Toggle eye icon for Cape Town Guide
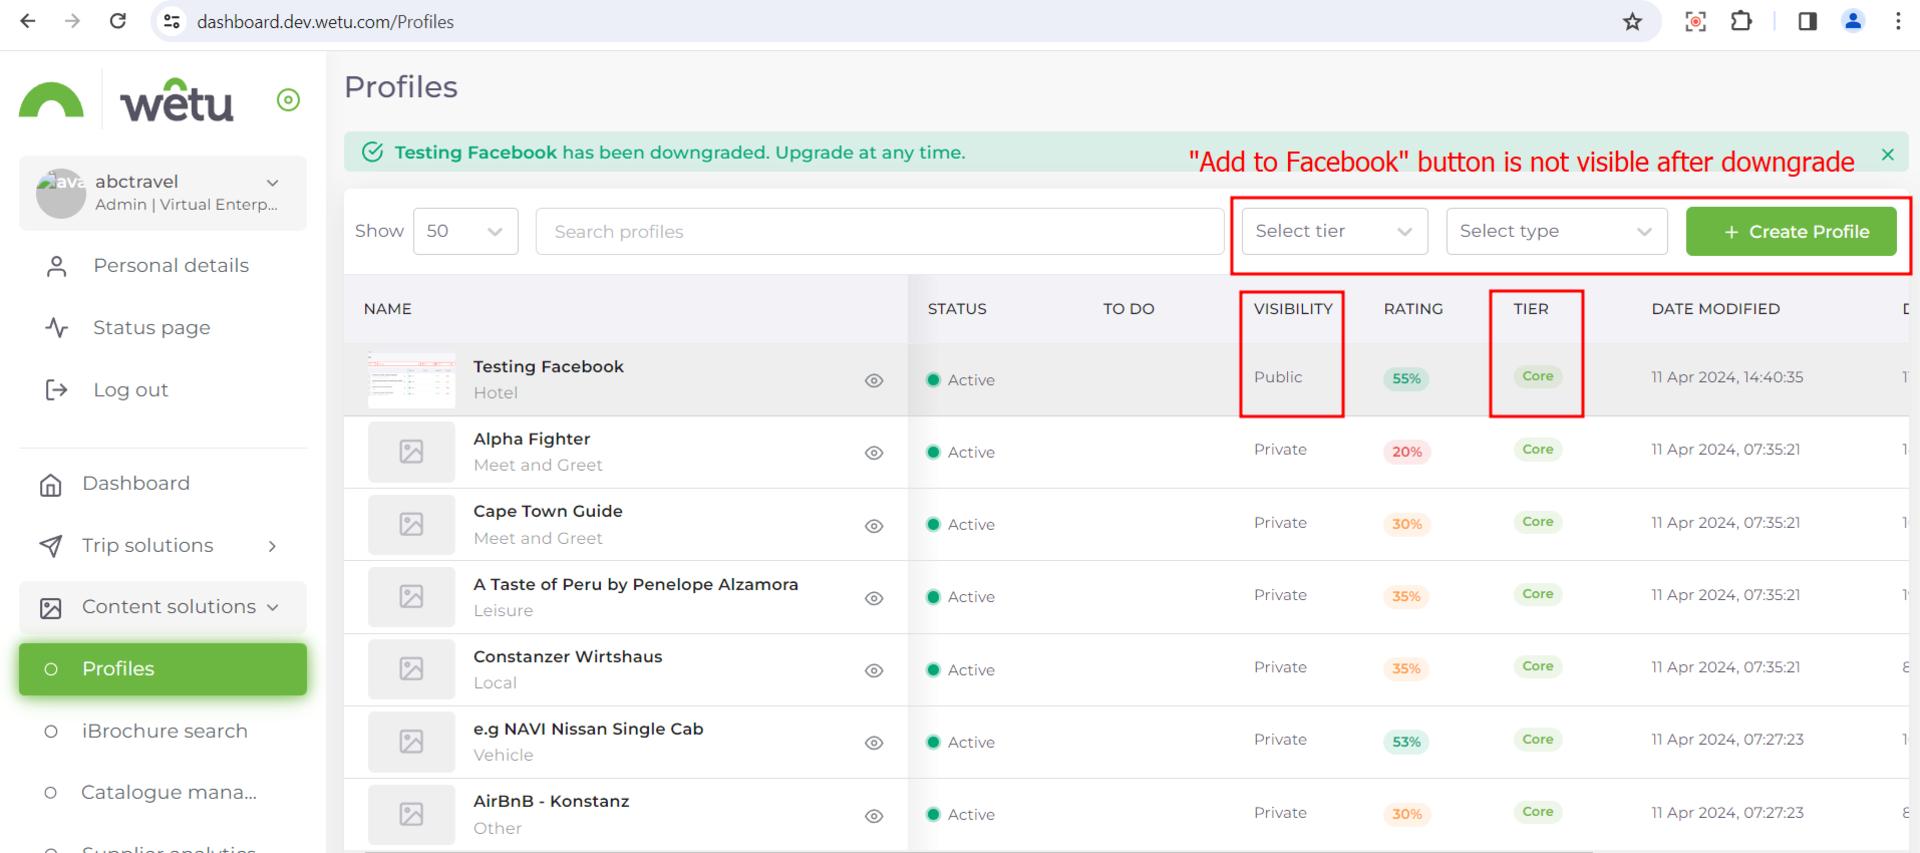The image size is (1920, 853). (874, 526)
